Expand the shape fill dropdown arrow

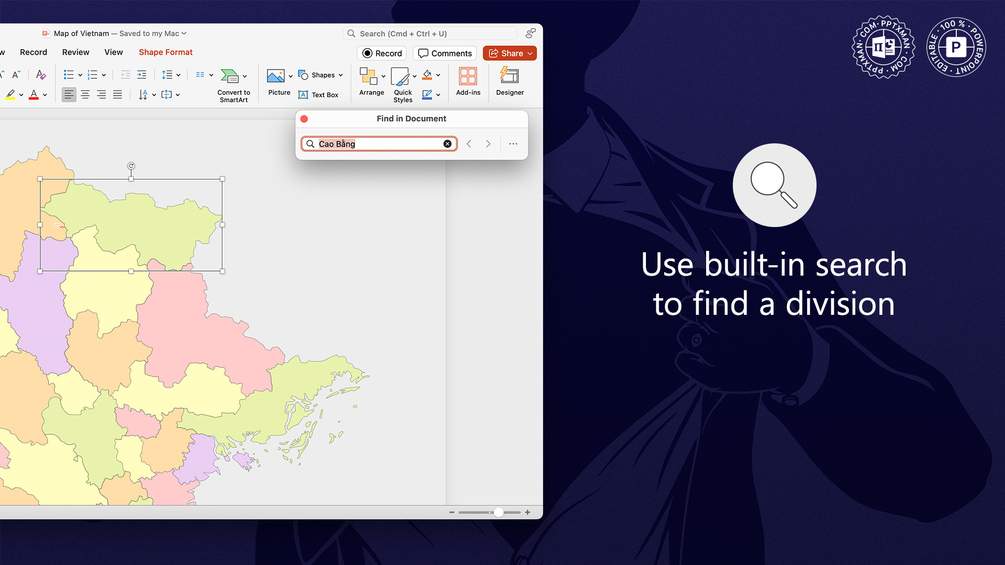438,75
